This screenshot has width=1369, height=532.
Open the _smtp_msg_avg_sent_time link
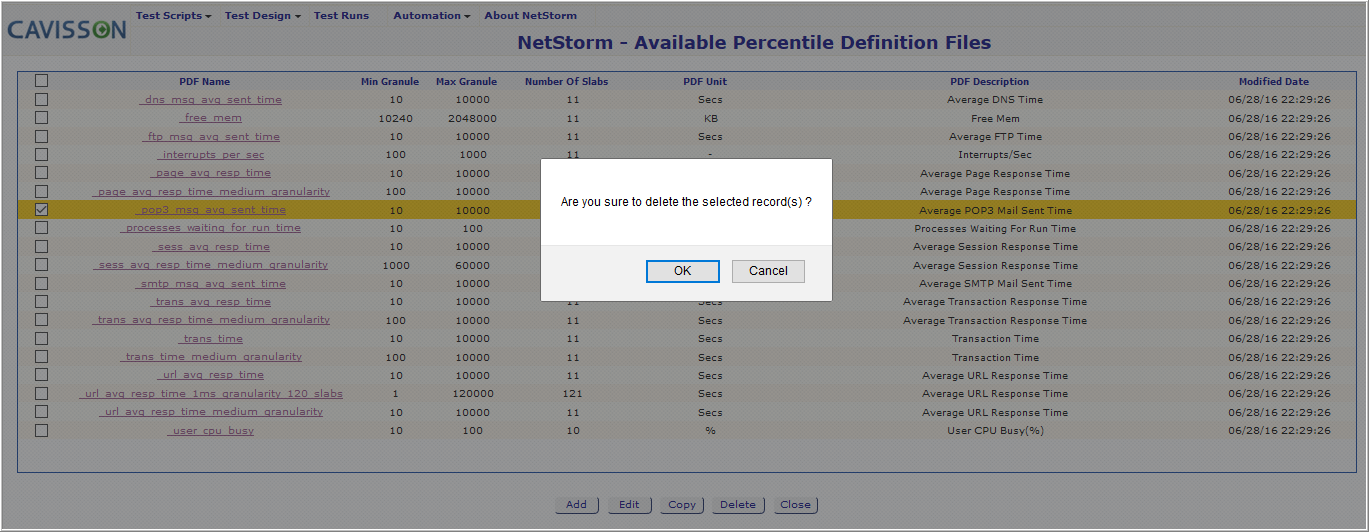pyautogui.click(x=210, y=284)
